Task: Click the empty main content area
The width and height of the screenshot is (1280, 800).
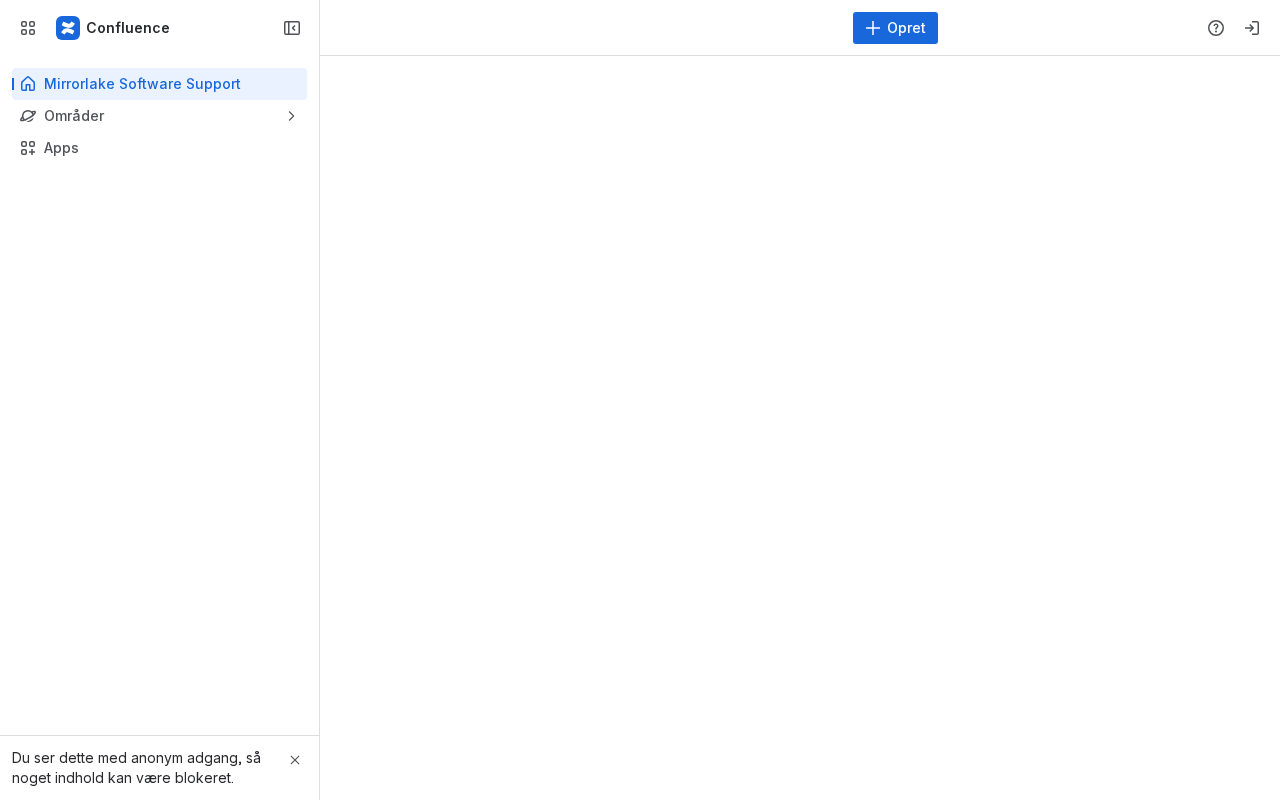Action: click(x=800, y=428)
